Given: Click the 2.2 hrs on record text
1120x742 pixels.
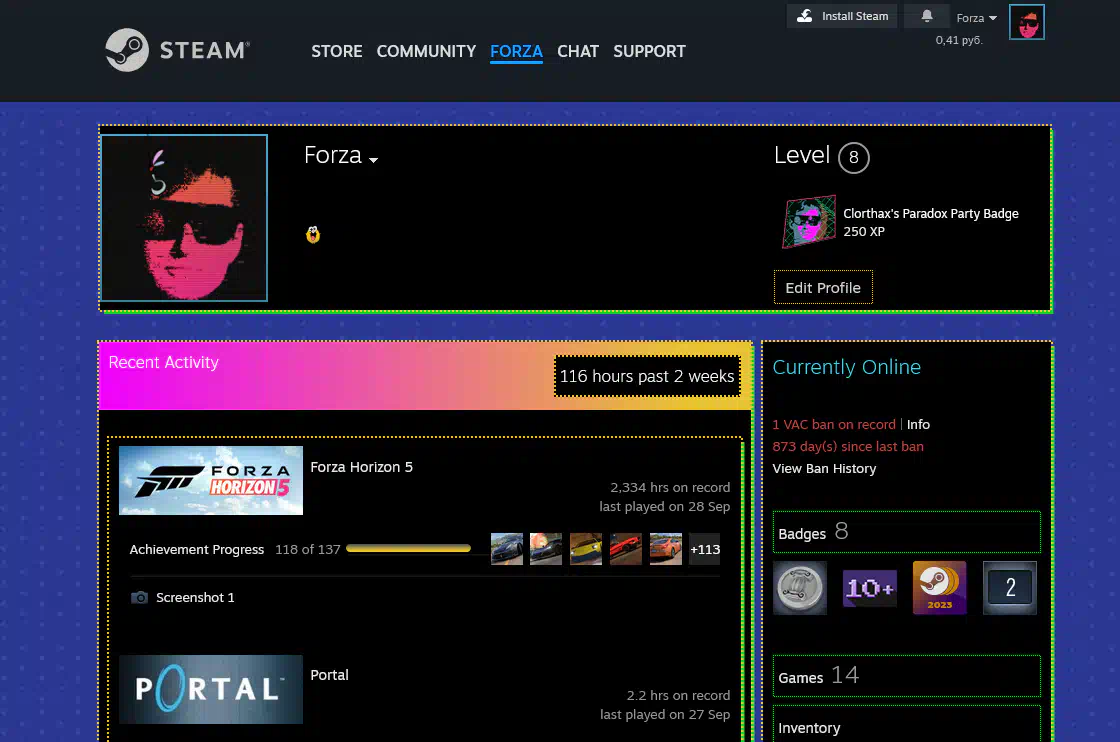Looking at the screenshot, I should point(678,695).
